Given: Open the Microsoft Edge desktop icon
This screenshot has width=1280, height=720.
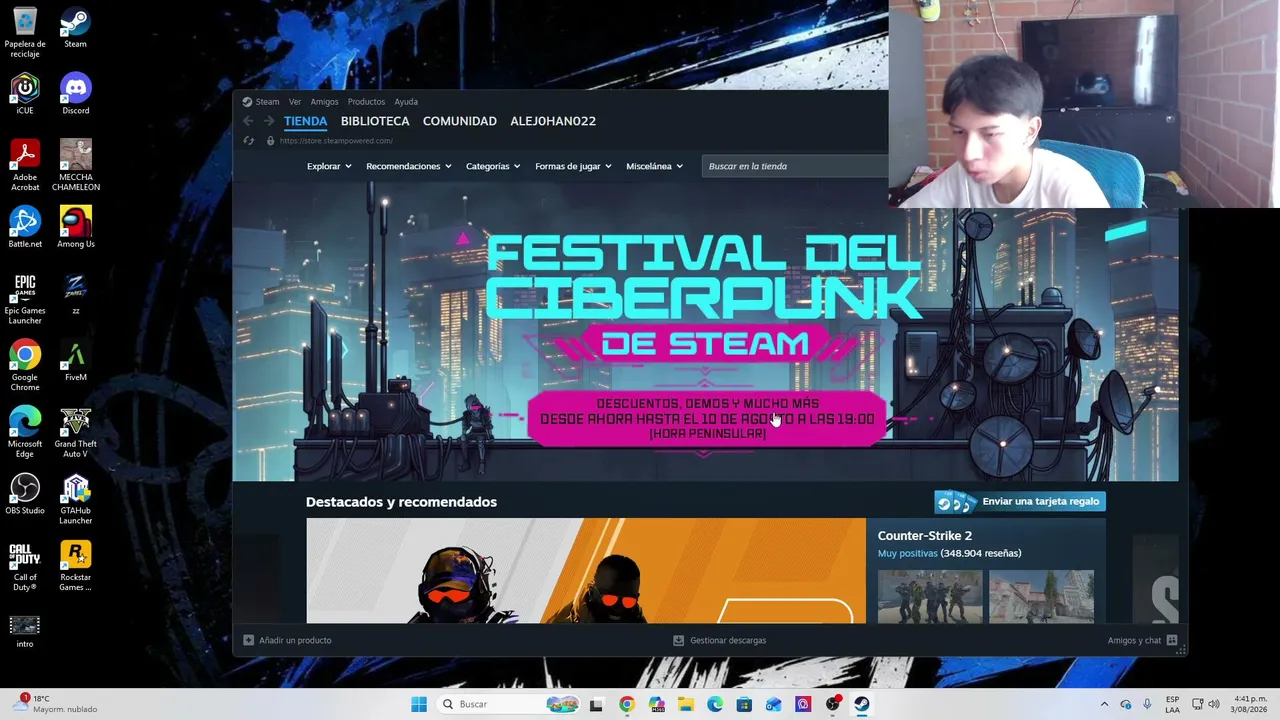Looking at the screenshot, I should [x=25, y=432].
